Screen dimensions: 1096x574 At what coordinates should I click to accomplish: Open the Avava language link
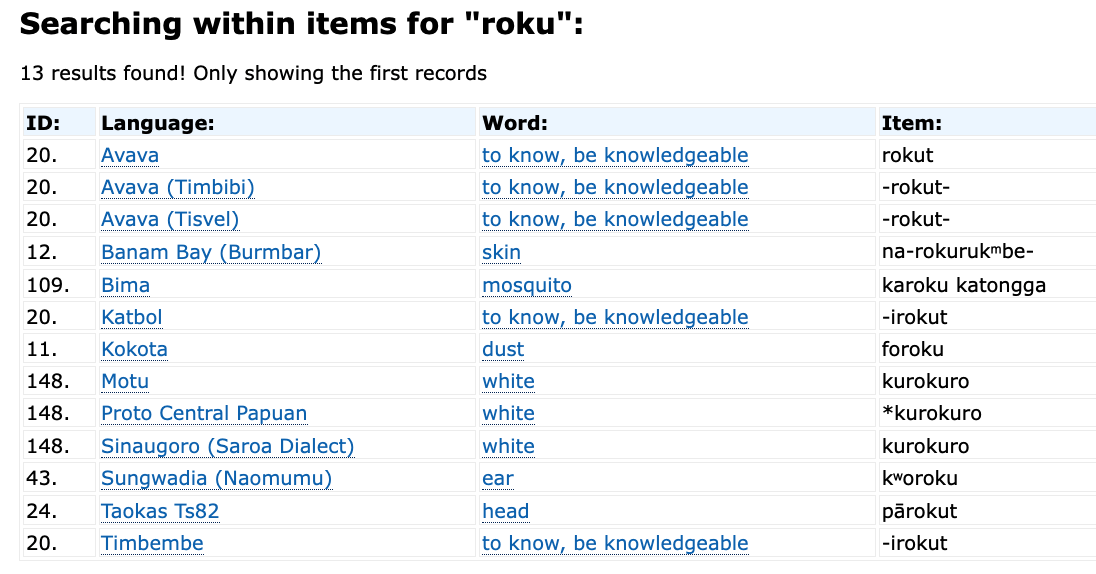pos(130,155)
